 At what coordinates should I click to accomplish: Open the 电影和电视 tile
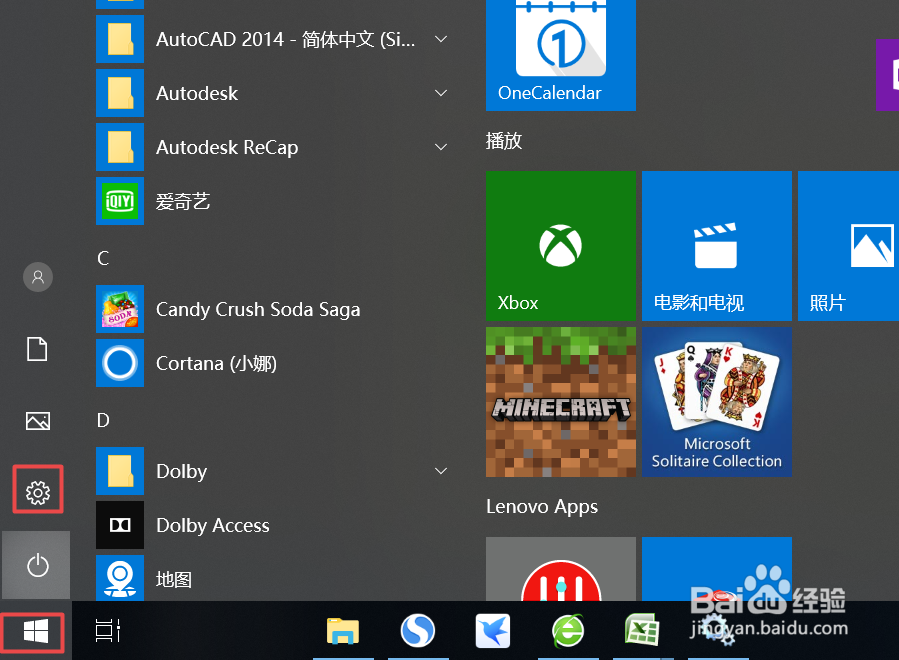click(717, 246)
